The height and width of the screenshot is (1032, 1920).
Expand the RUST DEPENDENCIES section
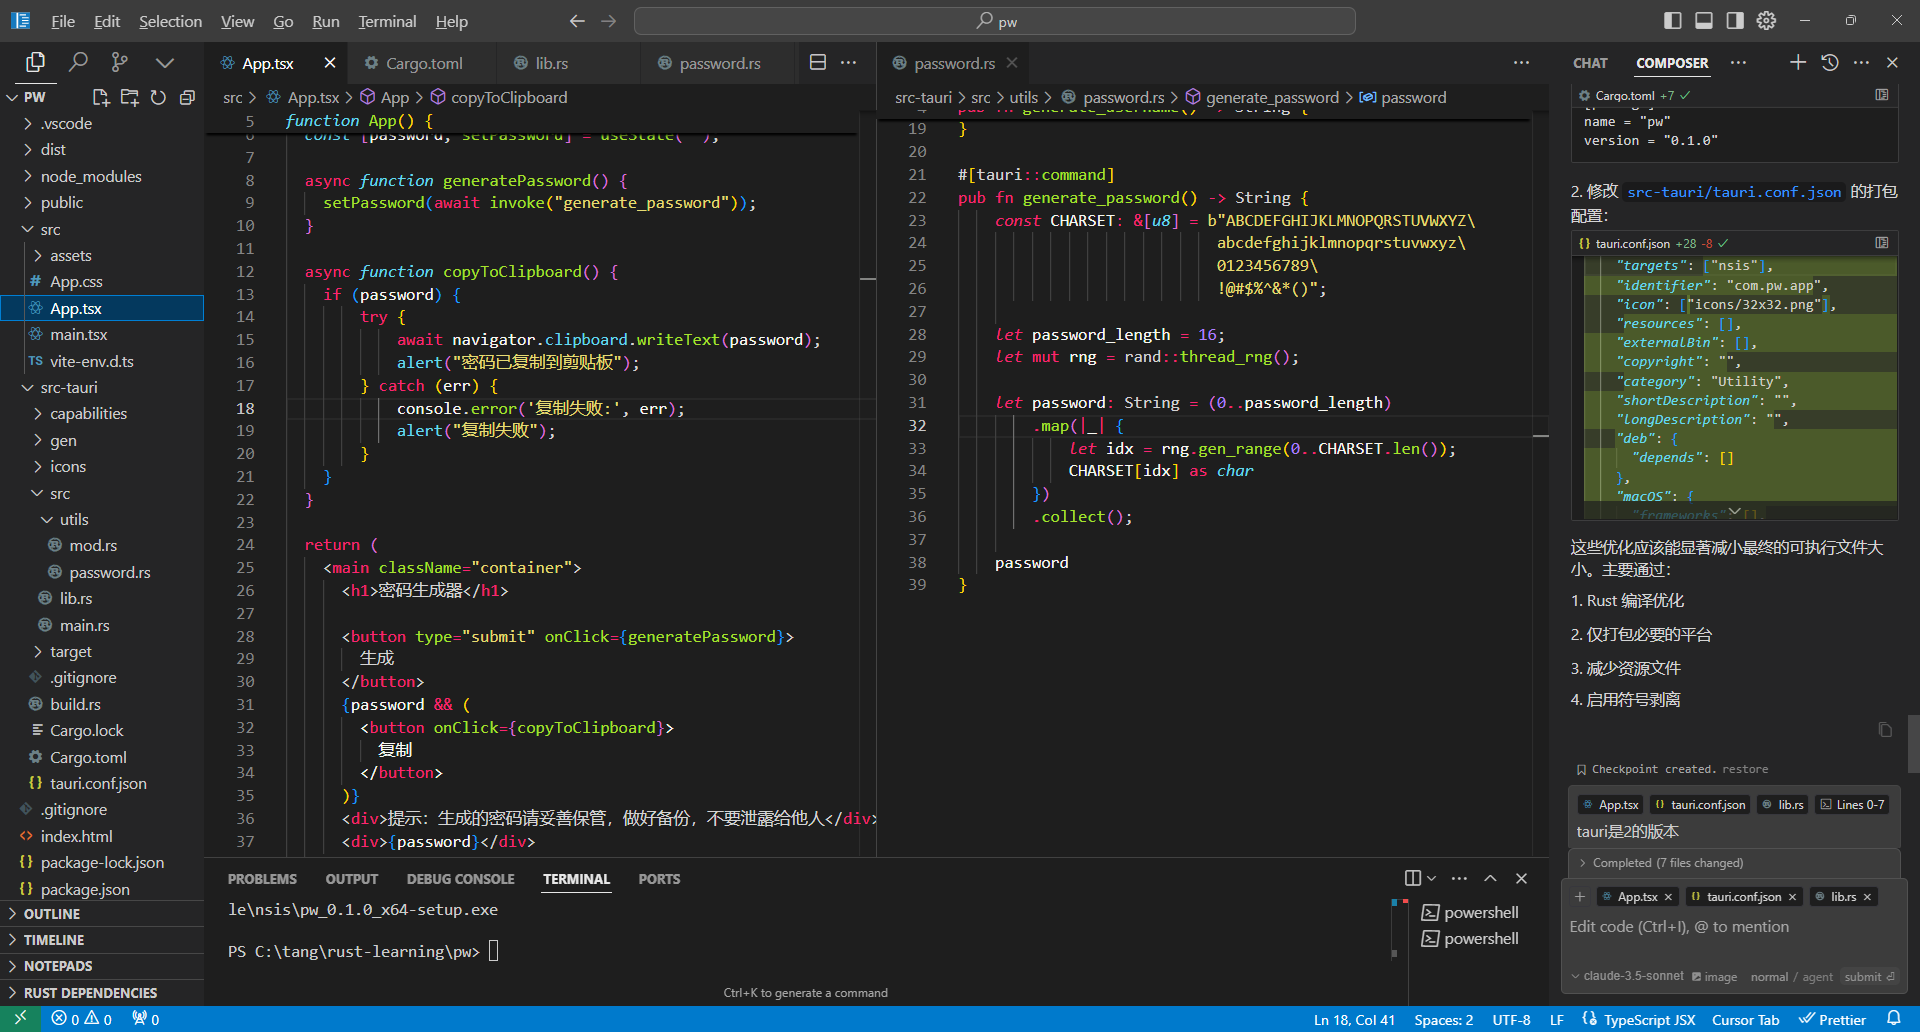pos(102,993)
